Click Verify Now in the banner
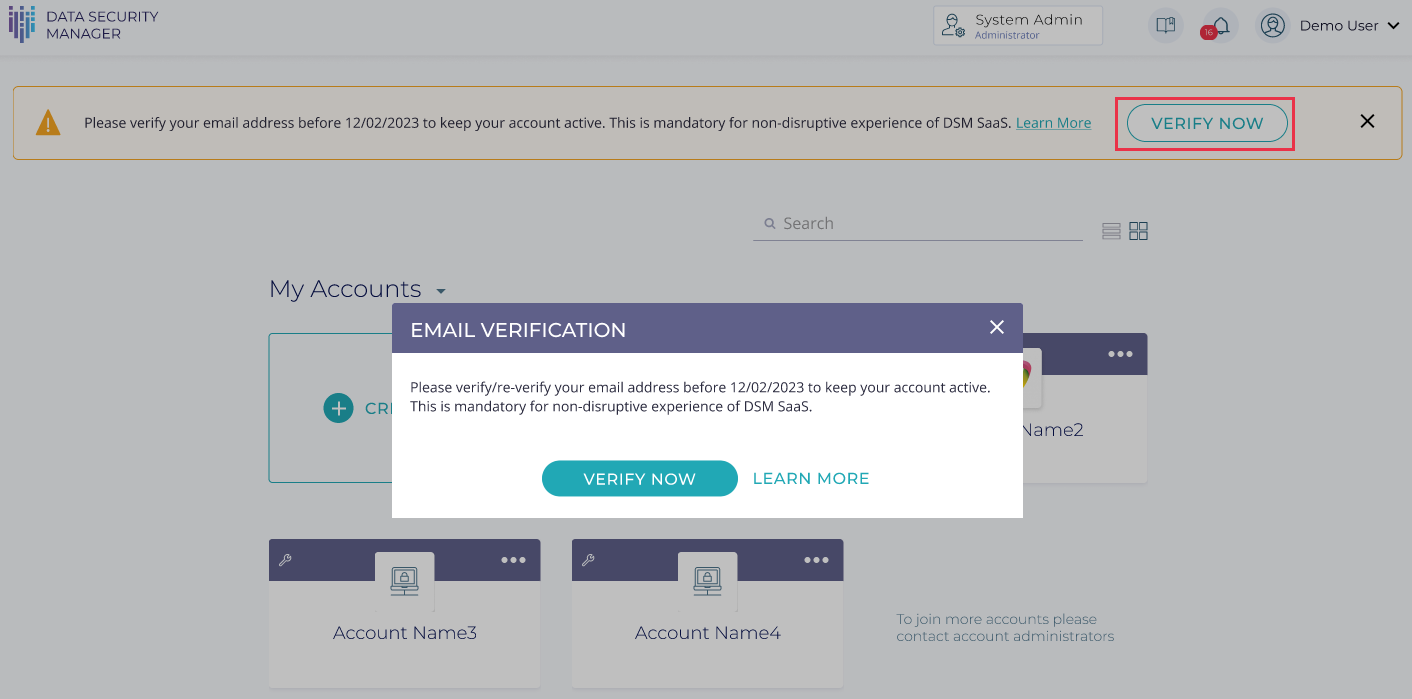Image resolution: width=1412 pixels, height=699 pixels. pos(1206,123)
